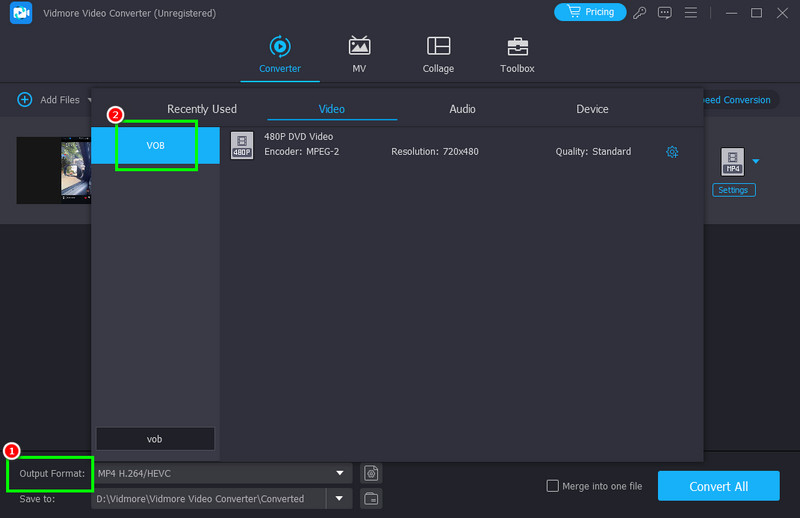Image resolution: width=800 pixels, height=518 pixels.
Task: Enable Merge into one file checkbox
Action: click(553, 486)
